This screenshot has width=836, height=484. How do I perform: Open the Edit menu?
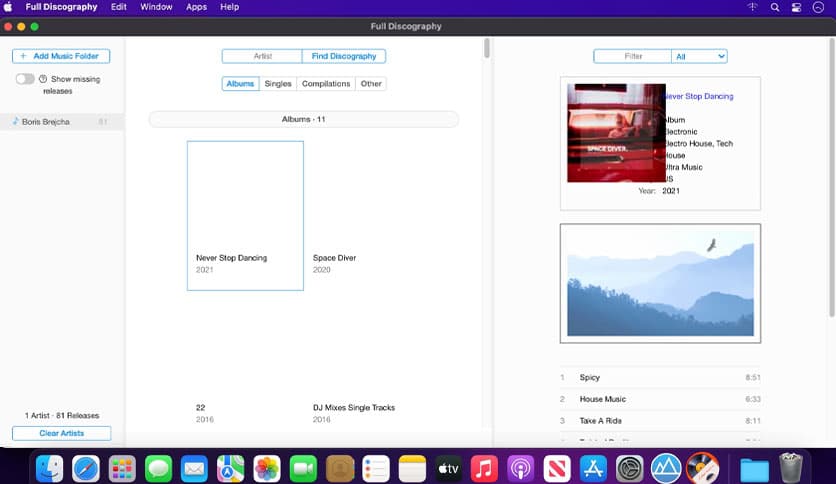click(119, 7)
